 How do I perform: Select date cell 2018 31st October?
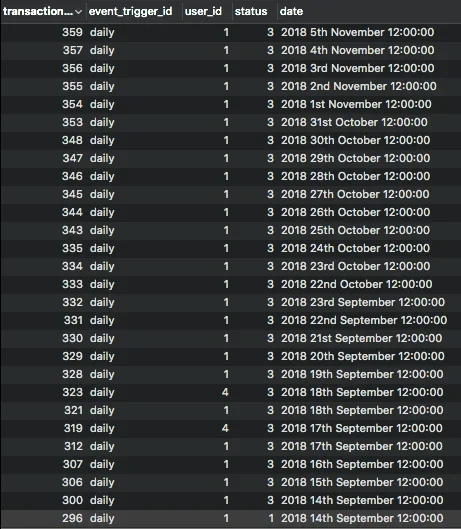point(354,122)
